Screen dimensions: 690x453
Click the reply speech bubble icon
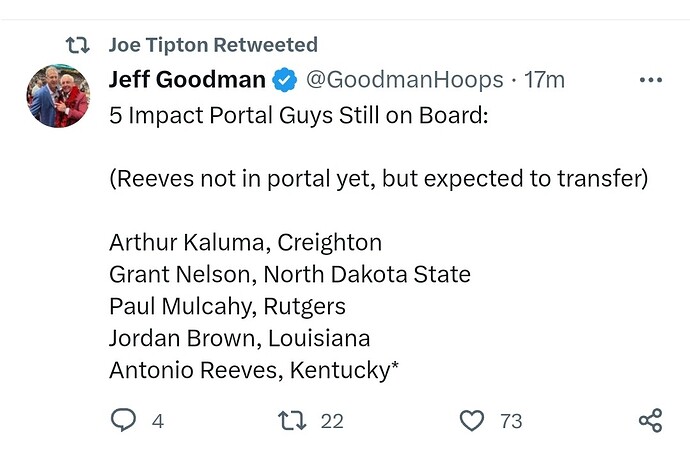(x=123, y=421)
